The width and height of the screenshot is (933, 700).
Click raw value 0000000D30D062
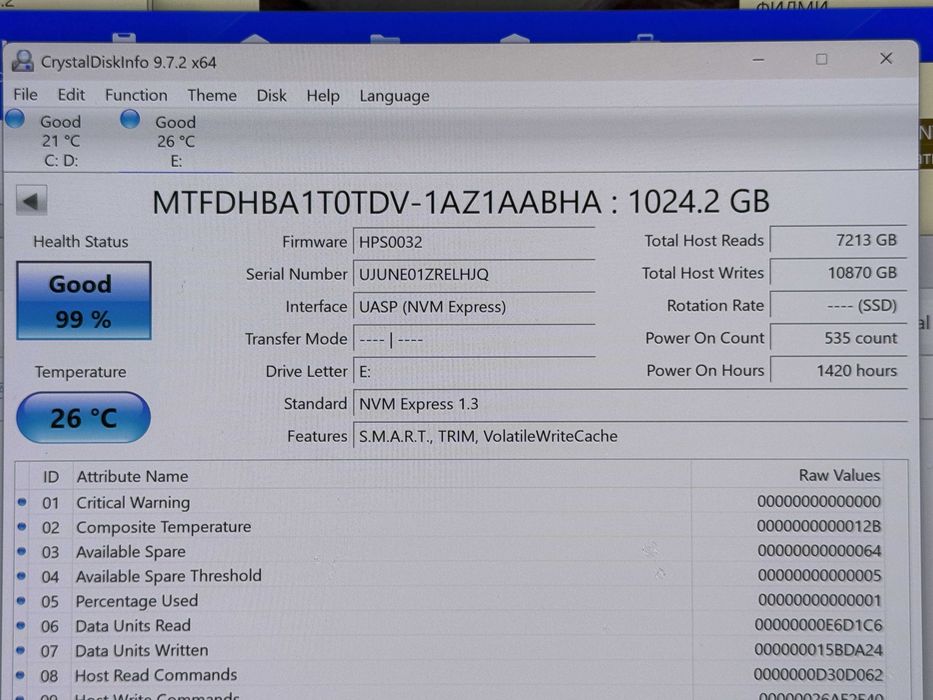(819, 674)
